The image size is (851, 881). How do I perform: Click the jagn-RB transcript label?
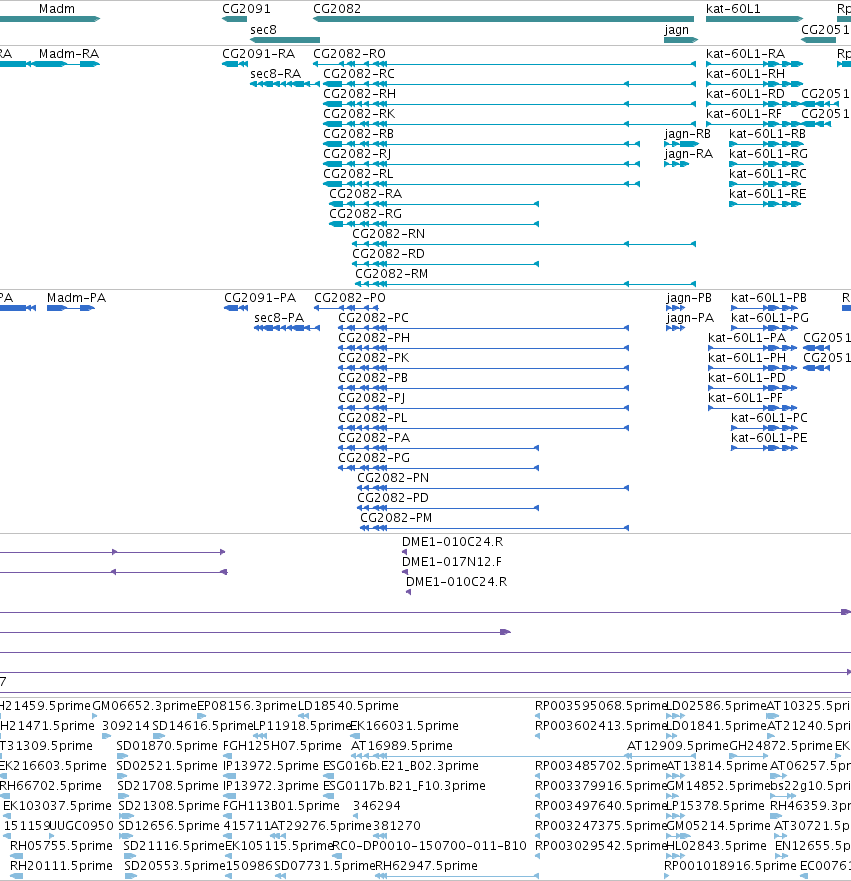(x=688, y=134)
